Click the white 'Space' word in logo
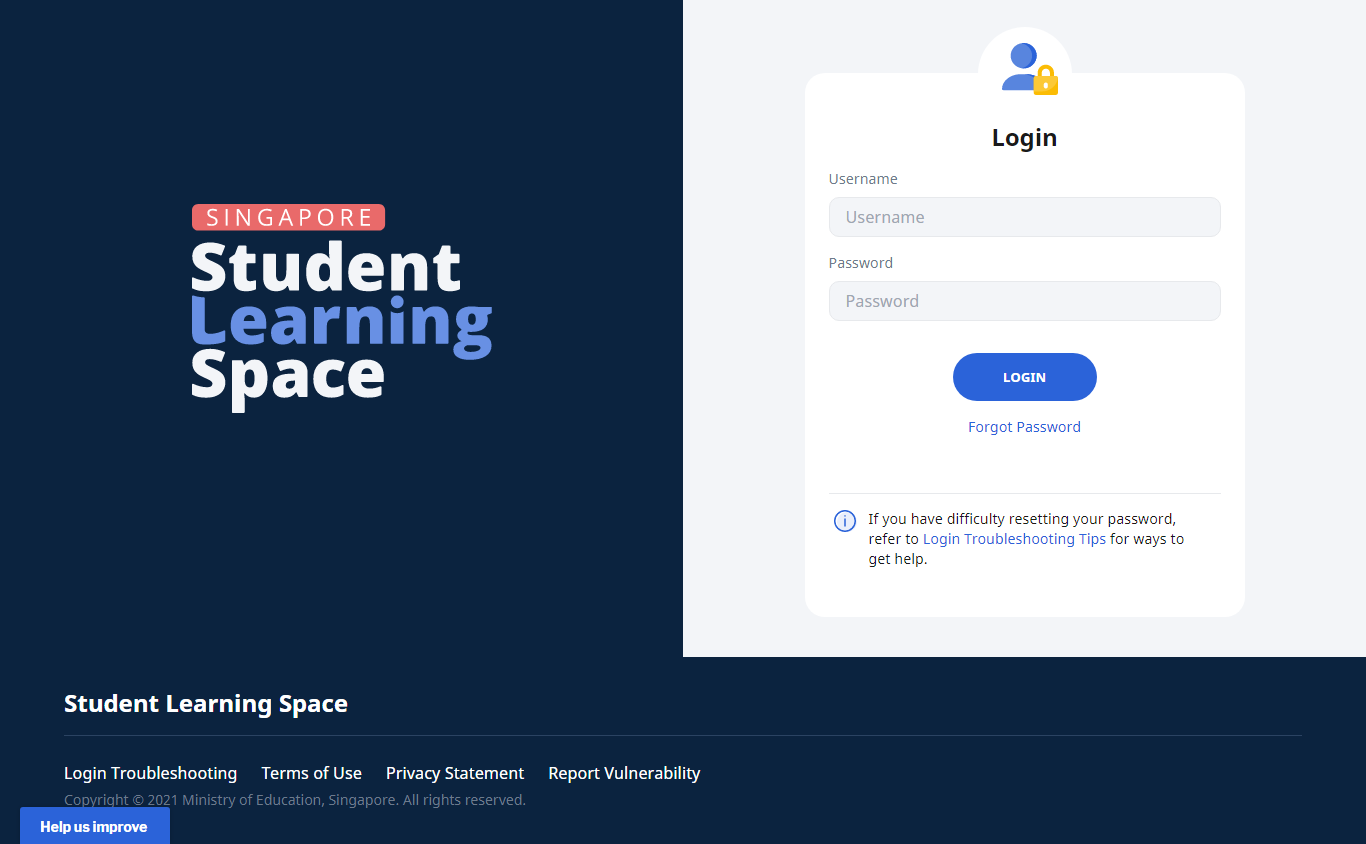Image resolution: width=1366 pixels, height=844 pixels. pos(288,375)
